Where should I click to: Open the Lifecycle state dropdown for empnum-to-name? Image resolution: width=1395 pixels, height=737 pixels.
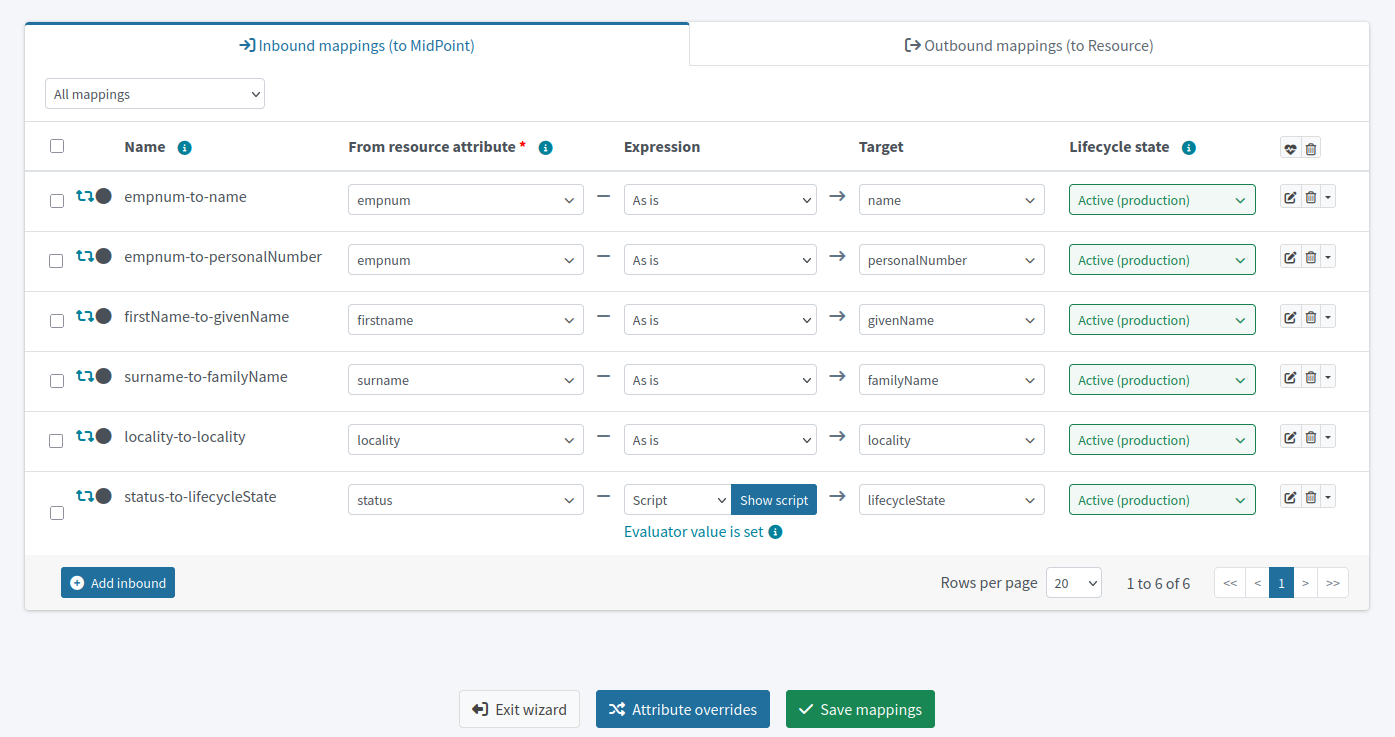click(1162, 199)
